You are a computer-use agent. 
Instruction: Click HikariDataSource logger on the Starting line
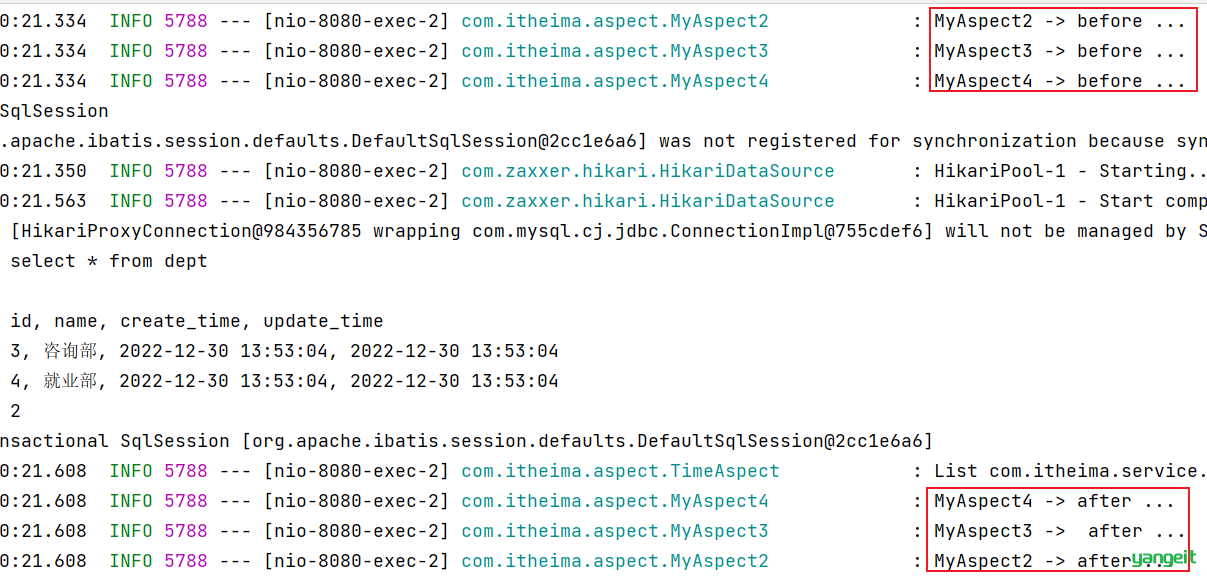648,171
